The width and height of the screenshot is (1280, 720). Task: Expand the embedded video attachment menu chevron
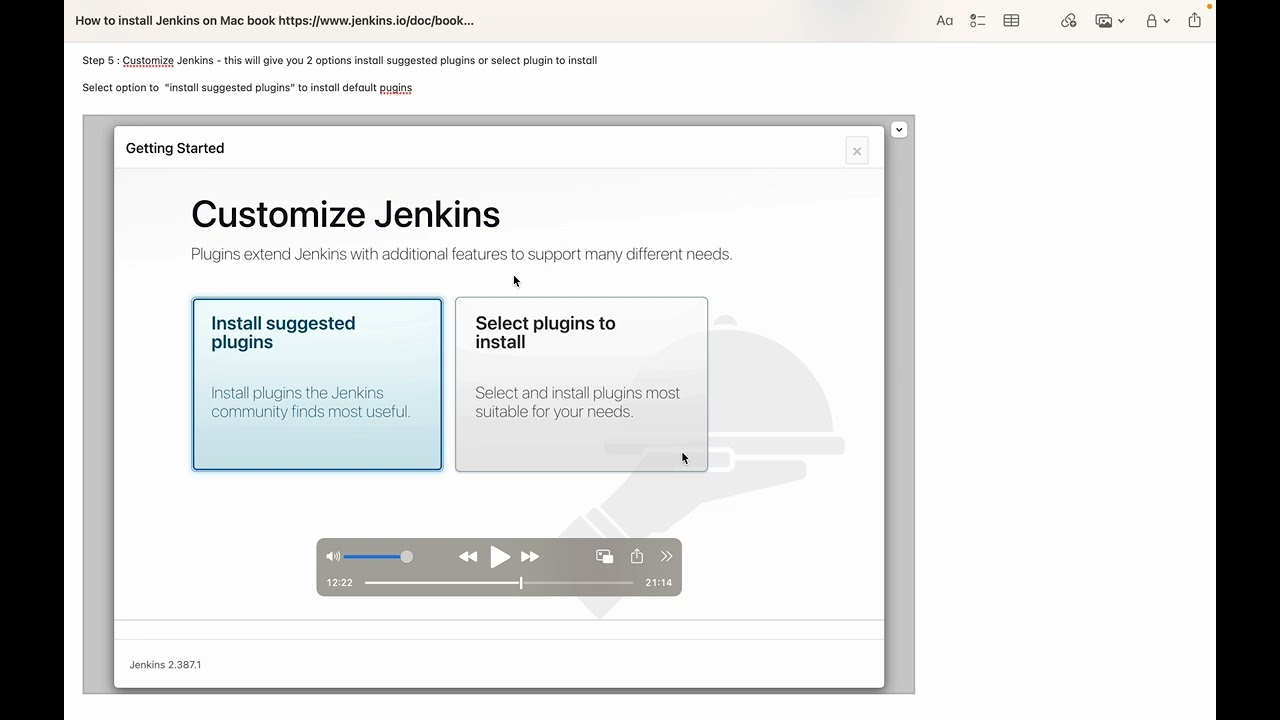click(898, 129)
